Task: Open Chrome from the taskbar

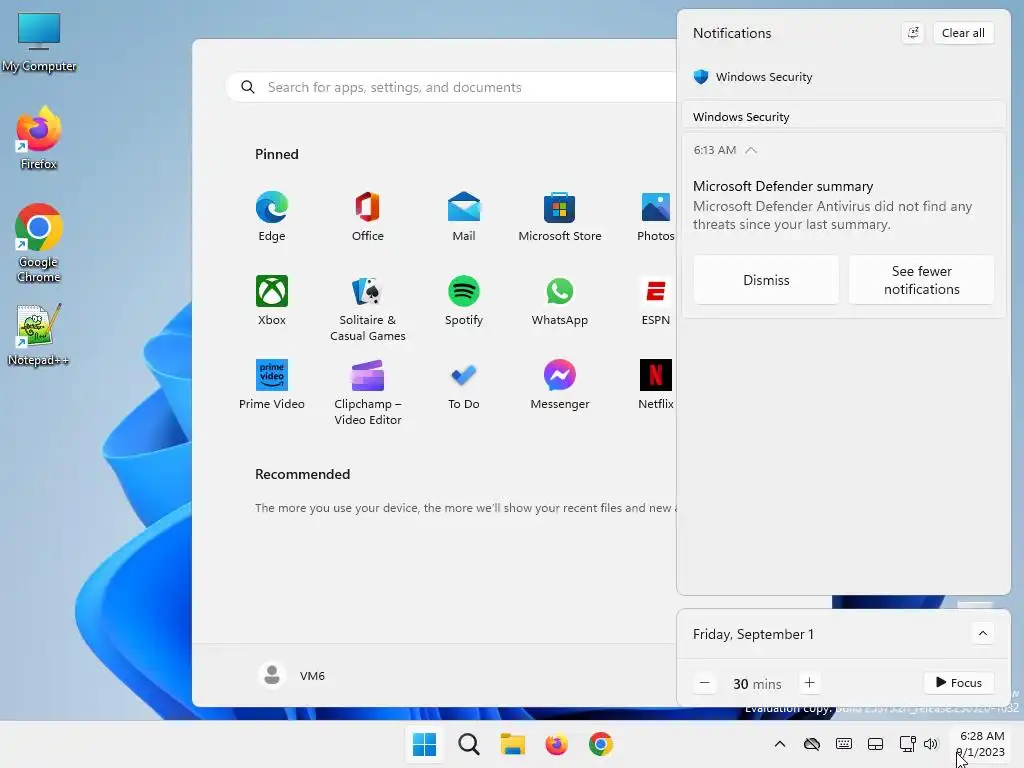Action: (x=601, y=744)
